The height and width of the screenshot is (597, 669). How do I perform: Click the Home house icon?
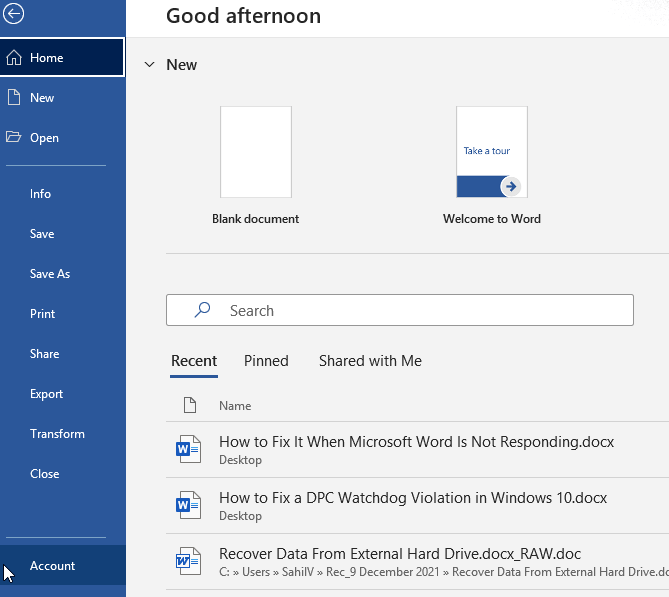click(14, 58)
